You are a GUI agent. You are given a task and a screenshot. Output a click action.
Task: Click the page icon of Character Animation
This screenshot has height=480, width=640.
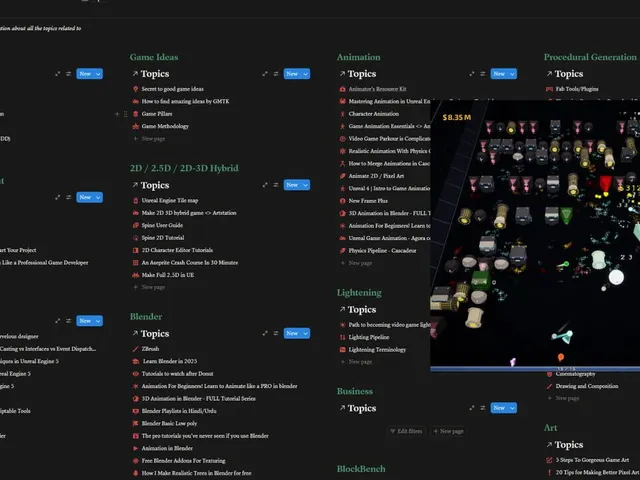342,114
